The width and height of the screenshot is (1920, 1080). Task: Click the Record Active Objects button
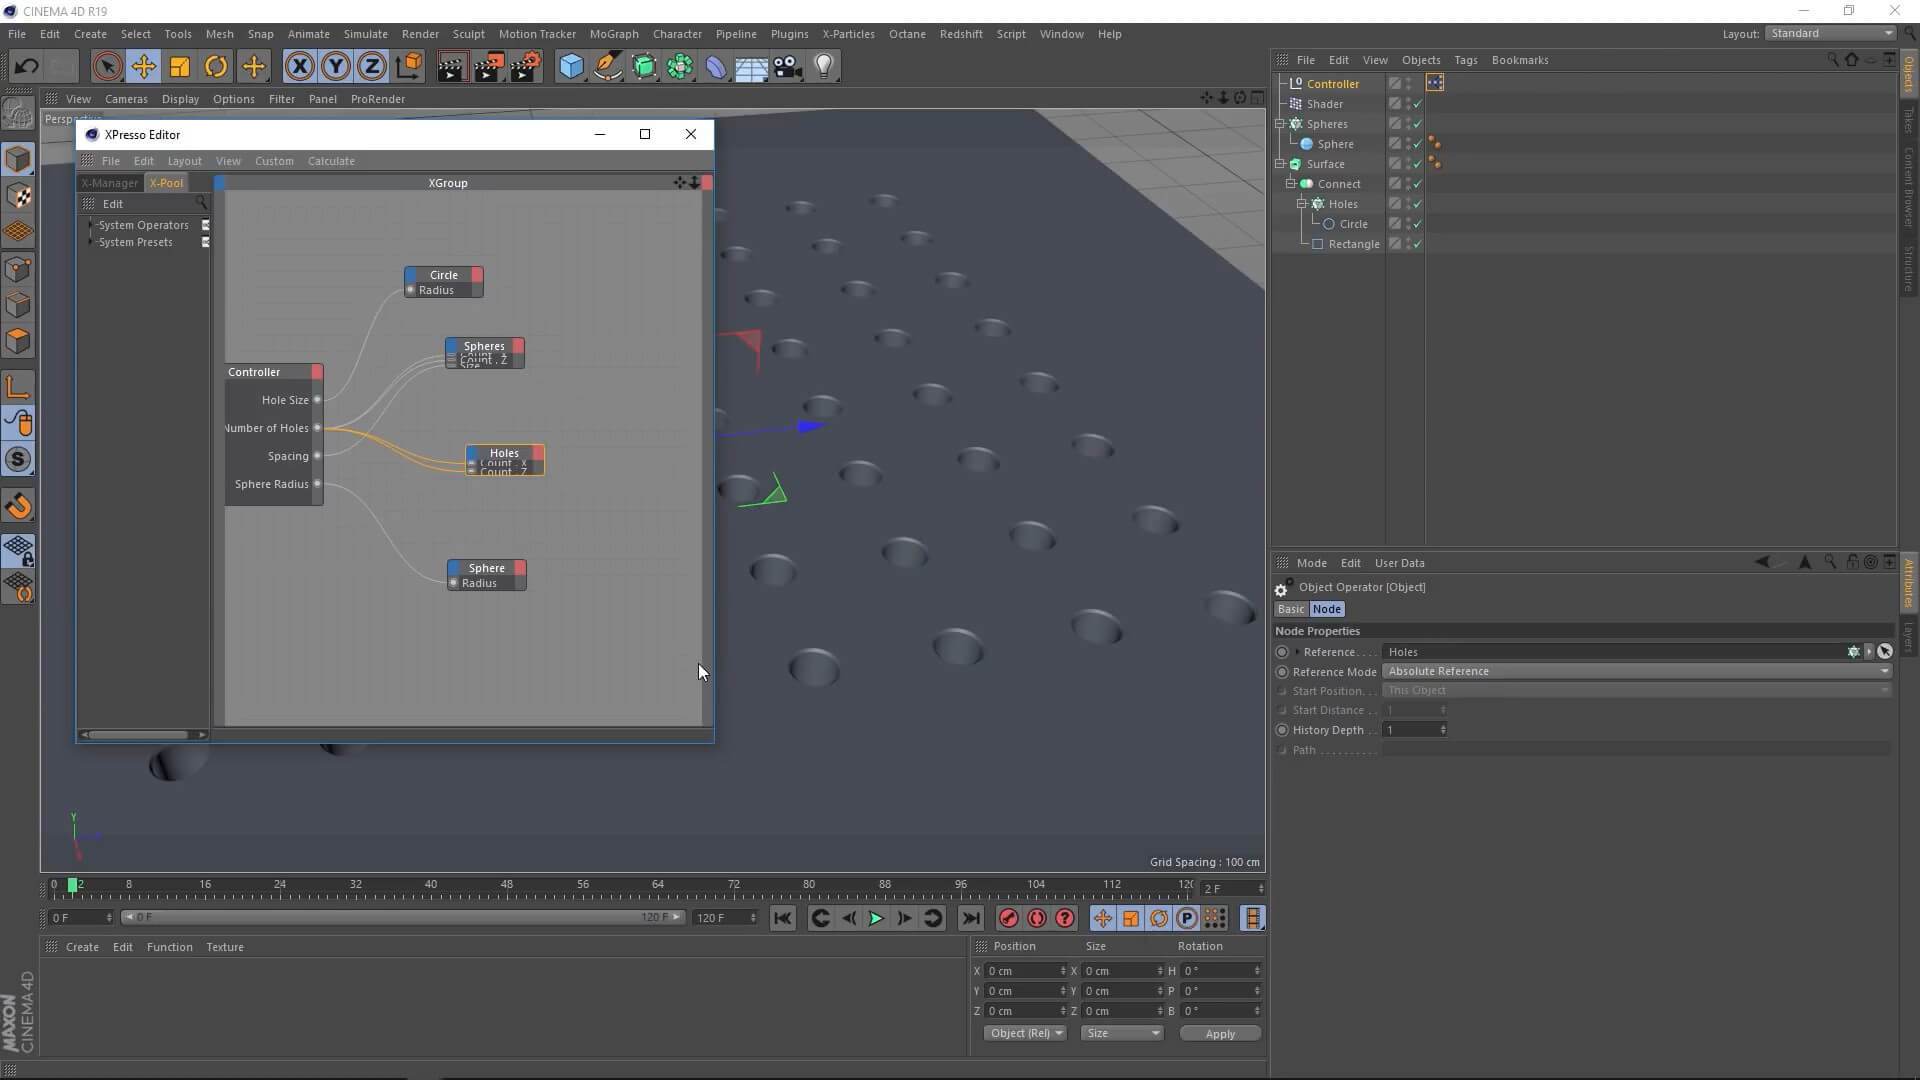(x=1008, y=918)
